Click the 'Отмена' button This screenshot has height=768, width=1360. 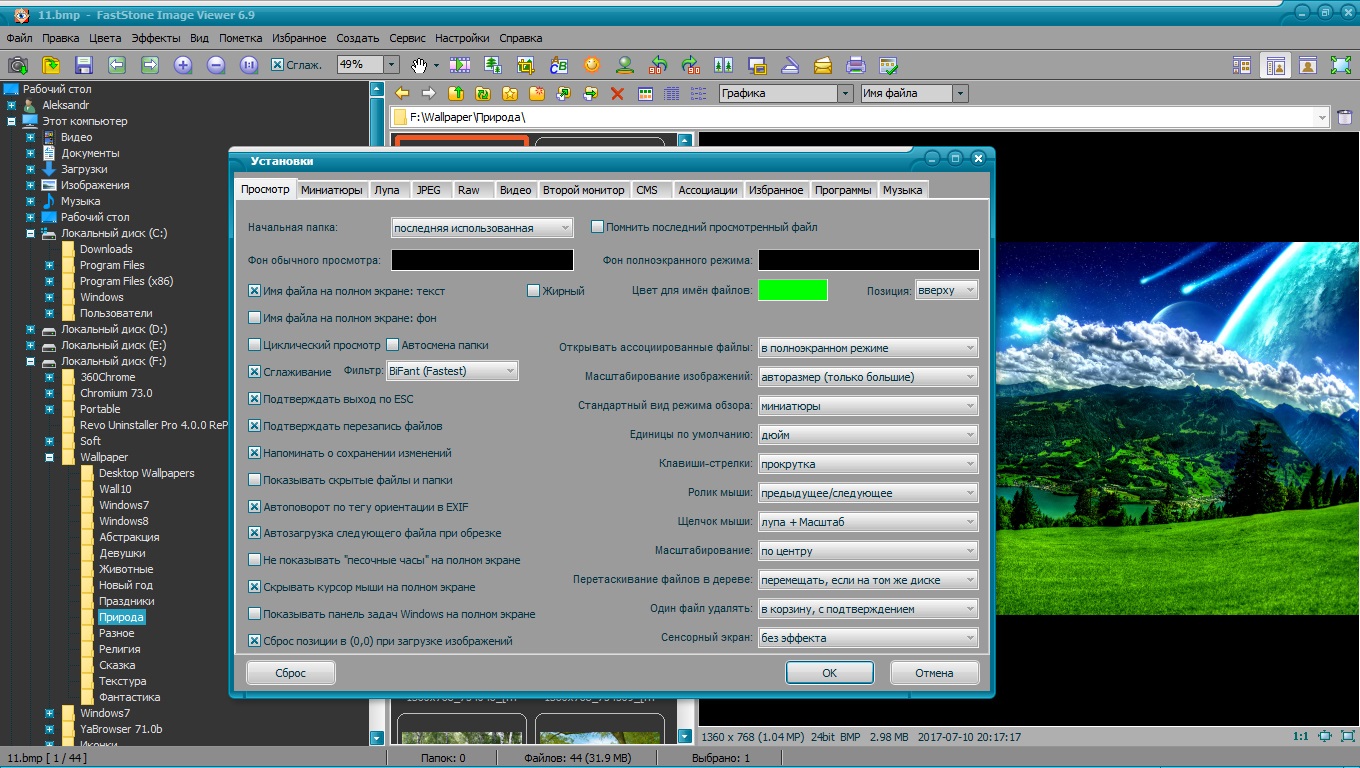tap(933, 673)
